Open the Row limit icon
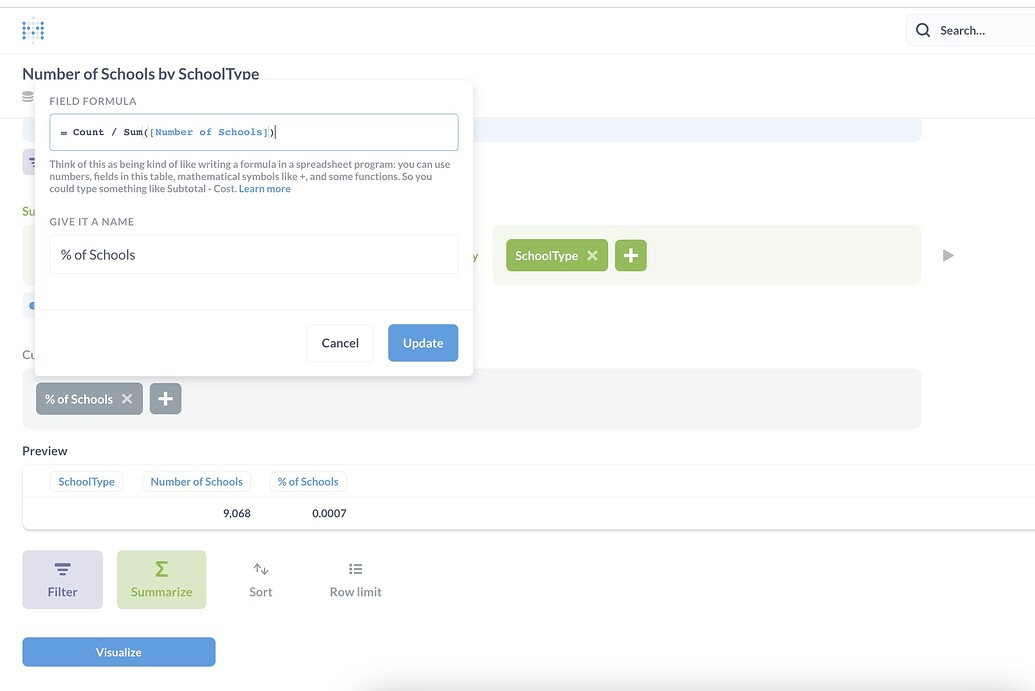The height and width of the screenshot is (691, 1035). pyautogui.click(x=355, y=567)
